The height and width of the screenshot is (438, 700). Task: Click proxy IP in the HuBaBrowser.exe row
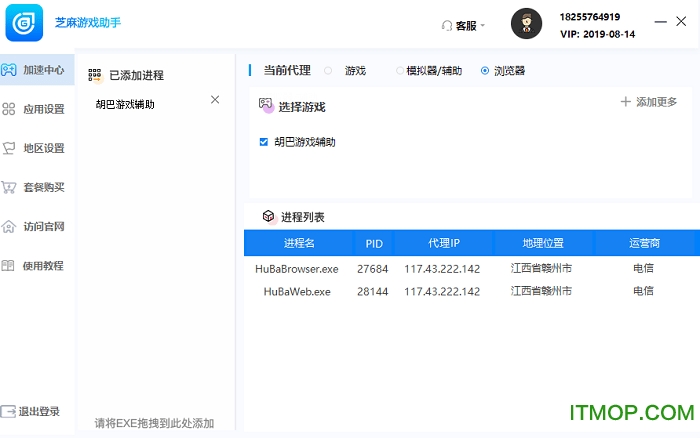[442, 269]
